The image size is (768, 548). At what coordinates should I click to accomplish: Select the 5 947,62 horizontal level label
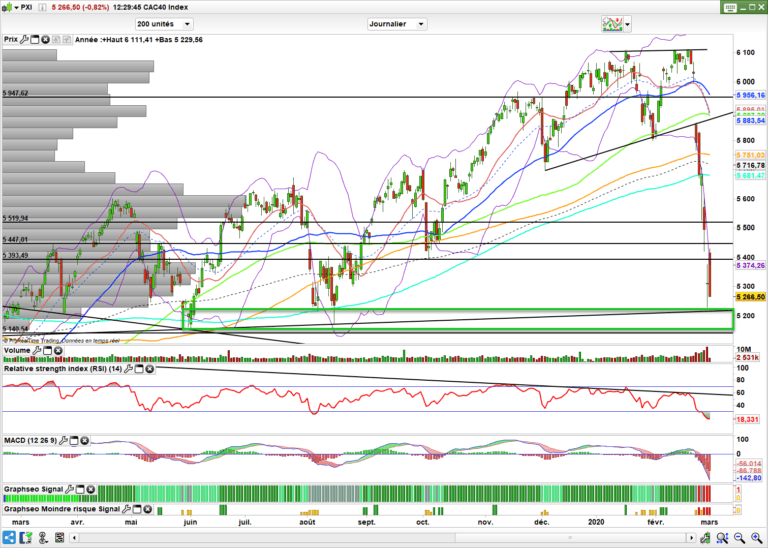[16, 93]
